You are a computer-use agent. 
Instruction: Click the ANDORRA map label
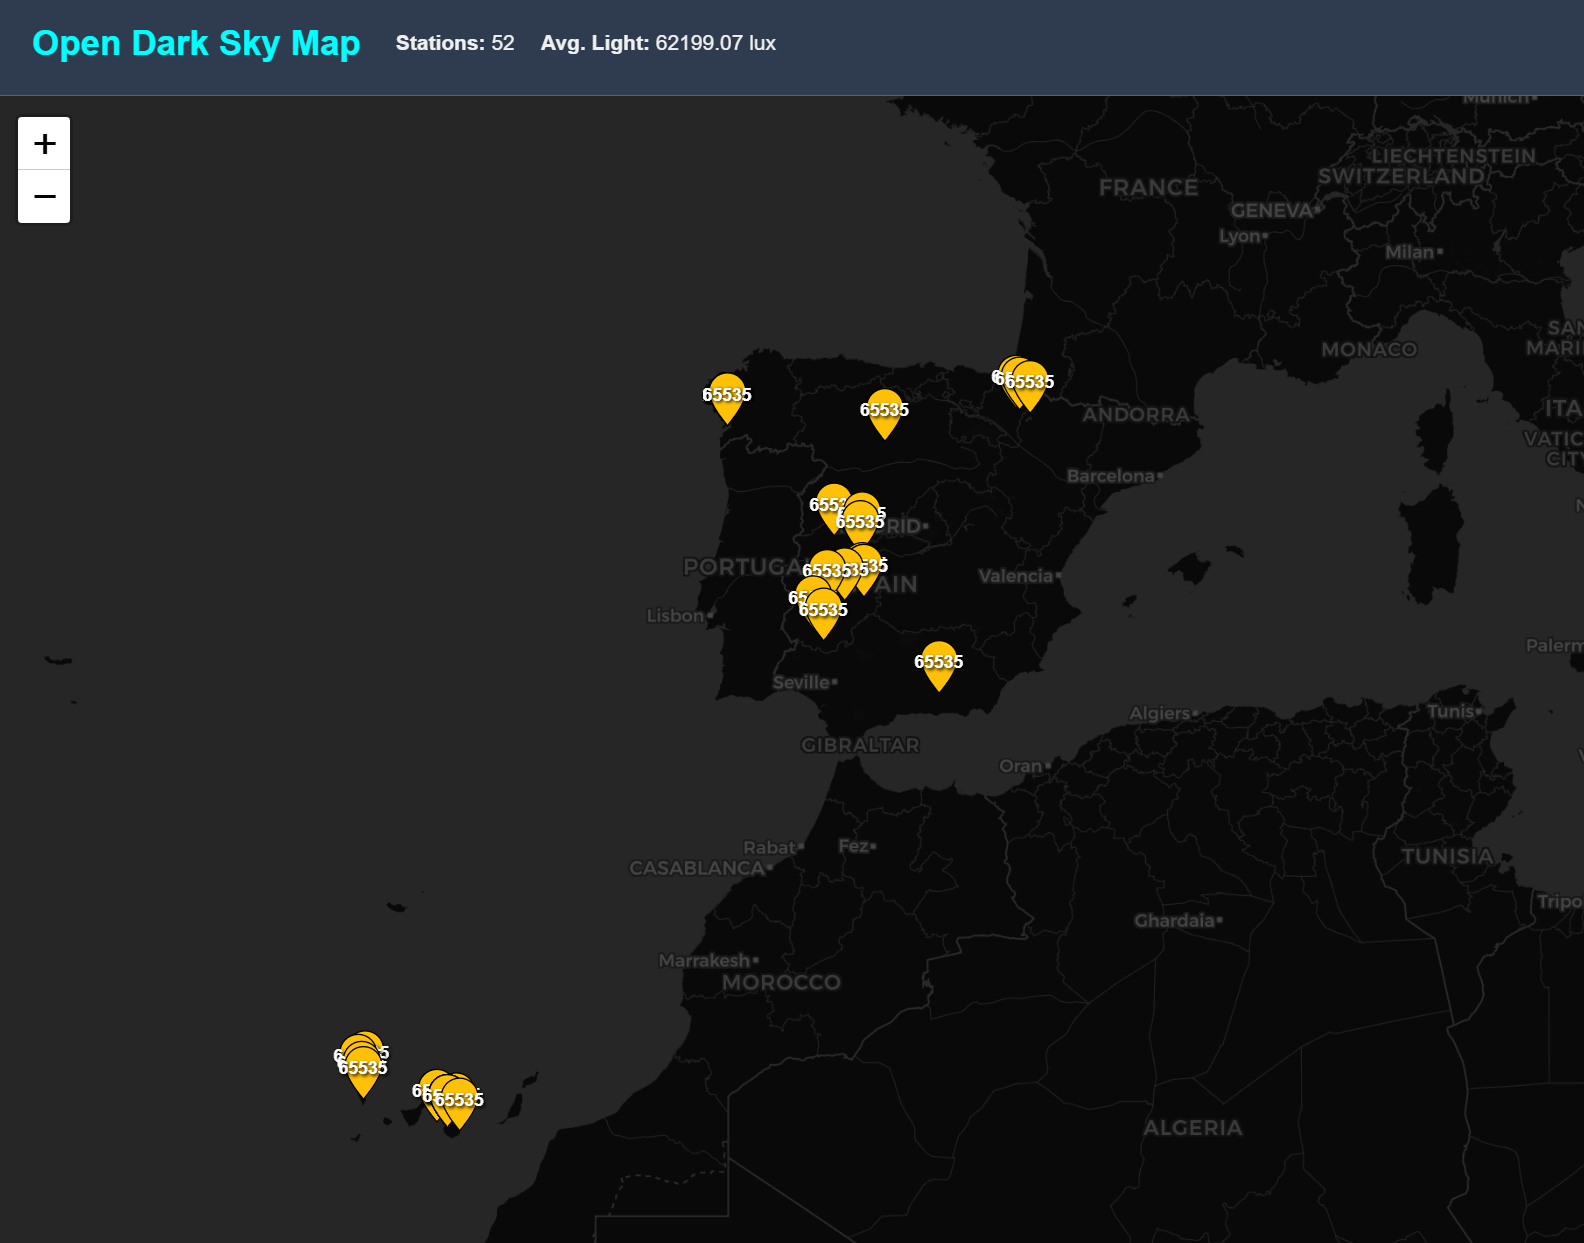pos(1136,415)
